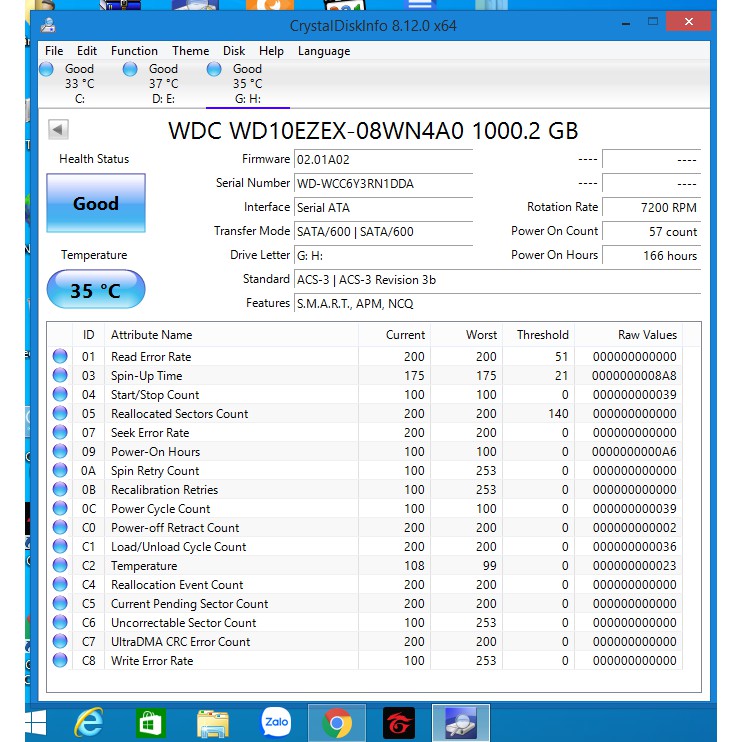
Task: Click raw value 0000000008A8 of Spin-Up Time
Action: point(634,376)
